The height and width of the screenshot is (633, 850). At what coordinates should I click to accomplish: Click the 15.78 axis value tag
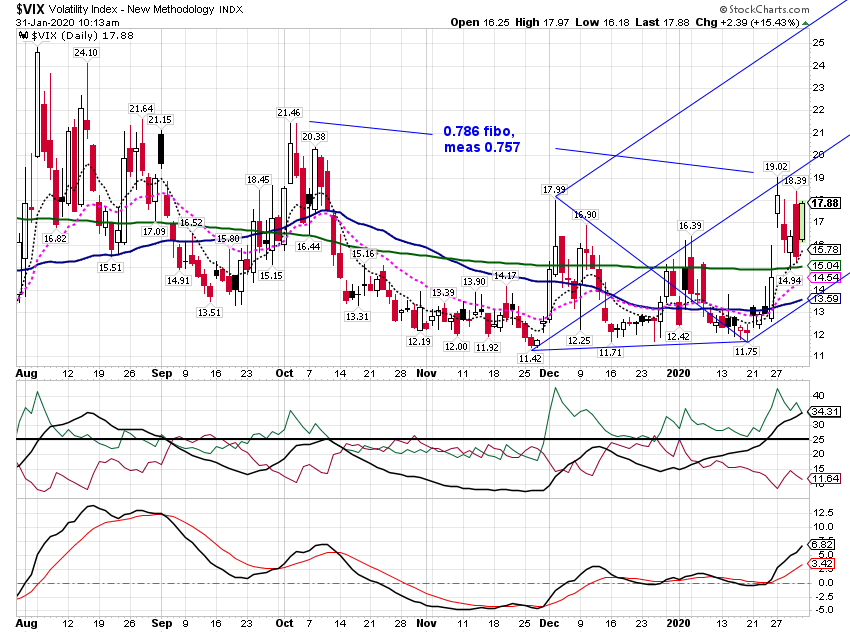825,249
